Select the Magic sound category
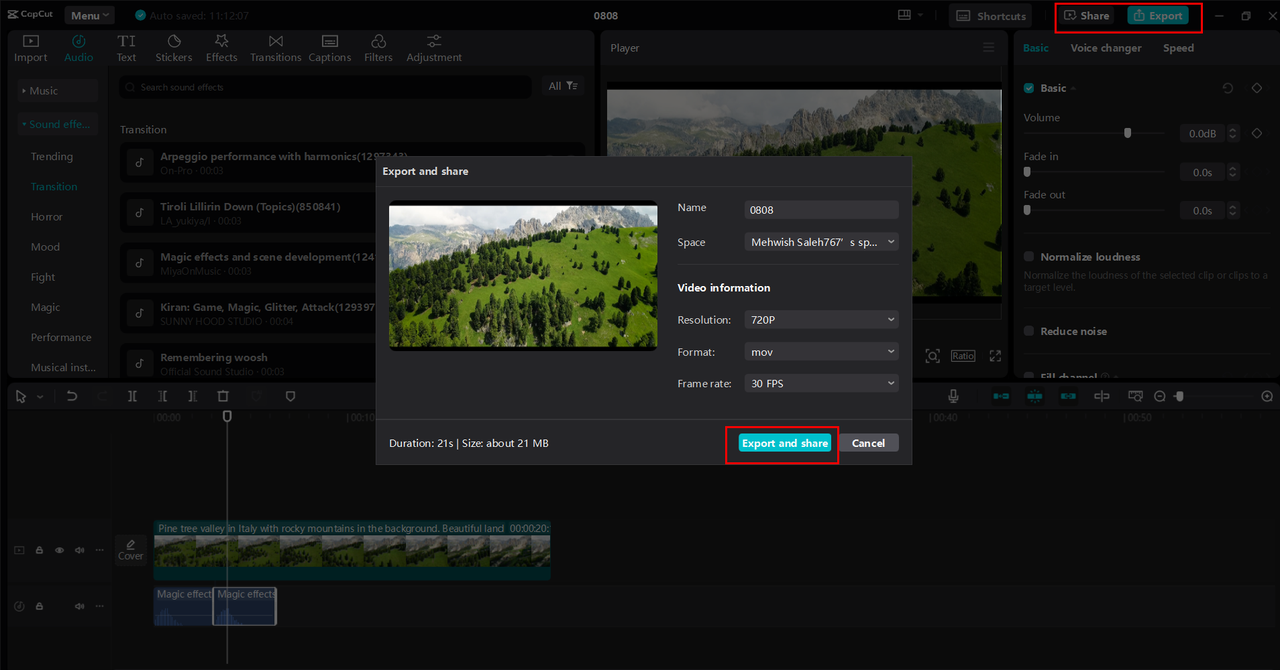The height and width of the screenshot is (670, 1280). [x=45, y=307]
